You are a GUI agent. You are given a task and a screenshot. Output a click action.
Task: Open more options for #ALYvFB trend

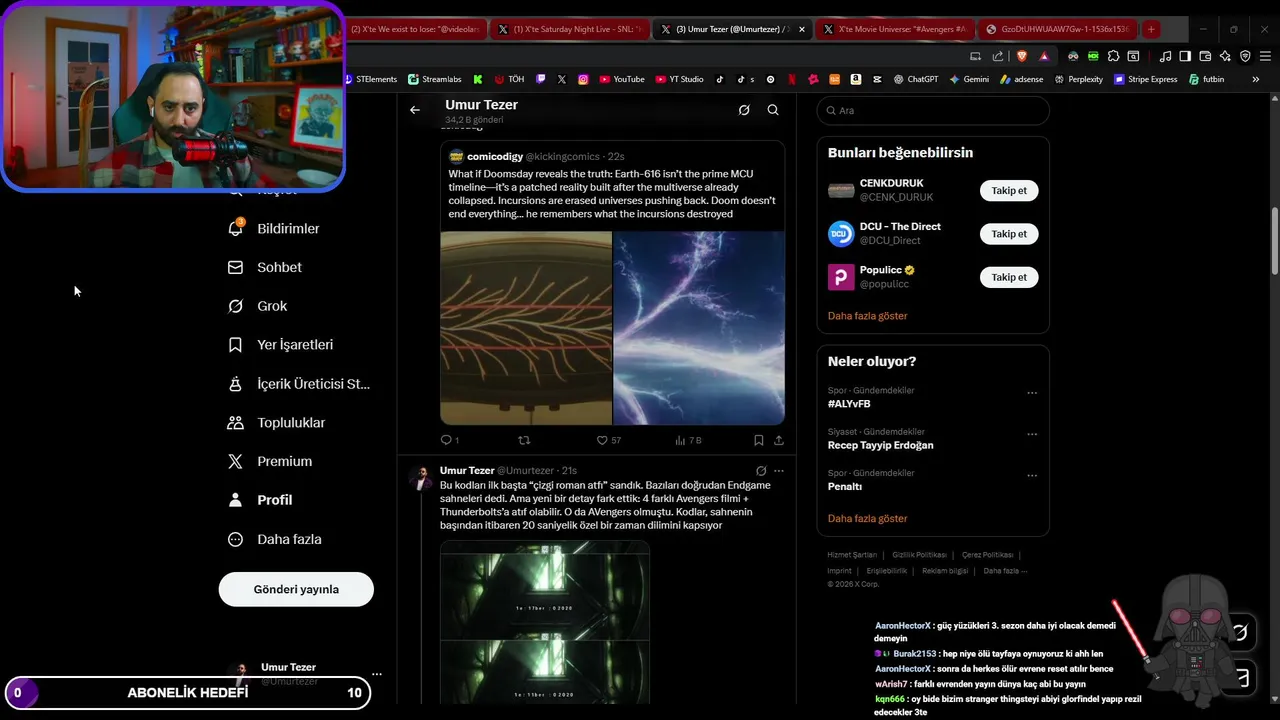[x=1032, y=393]
